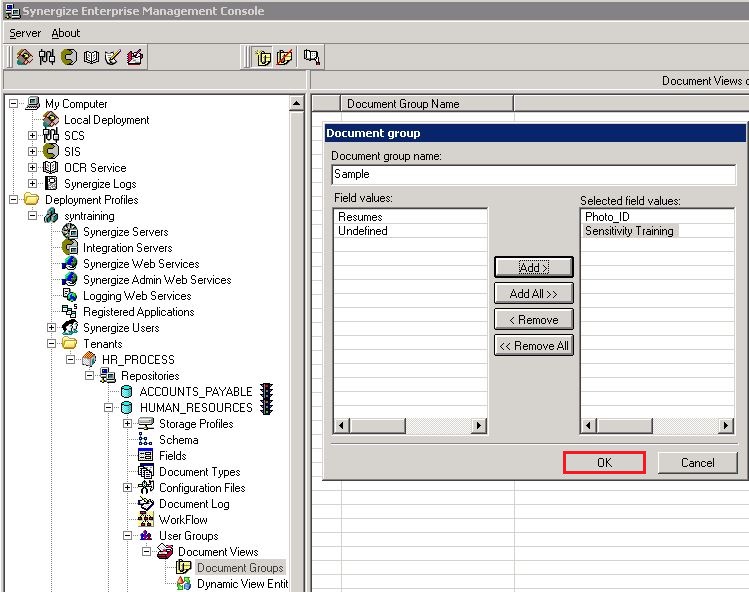This screenshot has height=592, width=749.
Task: Click the SIS toolbar icon
Action: 69,57
